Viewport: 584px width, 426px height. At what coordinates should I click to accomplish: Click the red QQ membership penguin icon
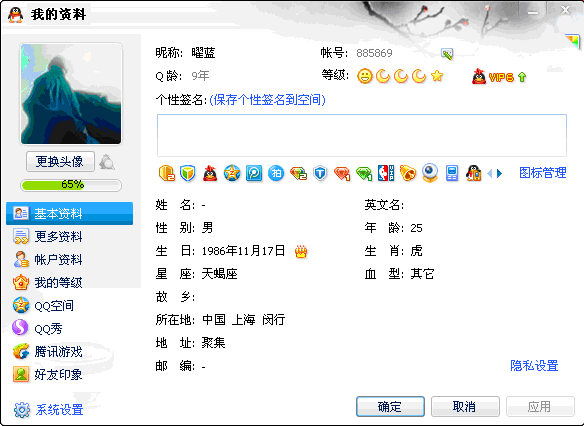(x=210, y=173)
